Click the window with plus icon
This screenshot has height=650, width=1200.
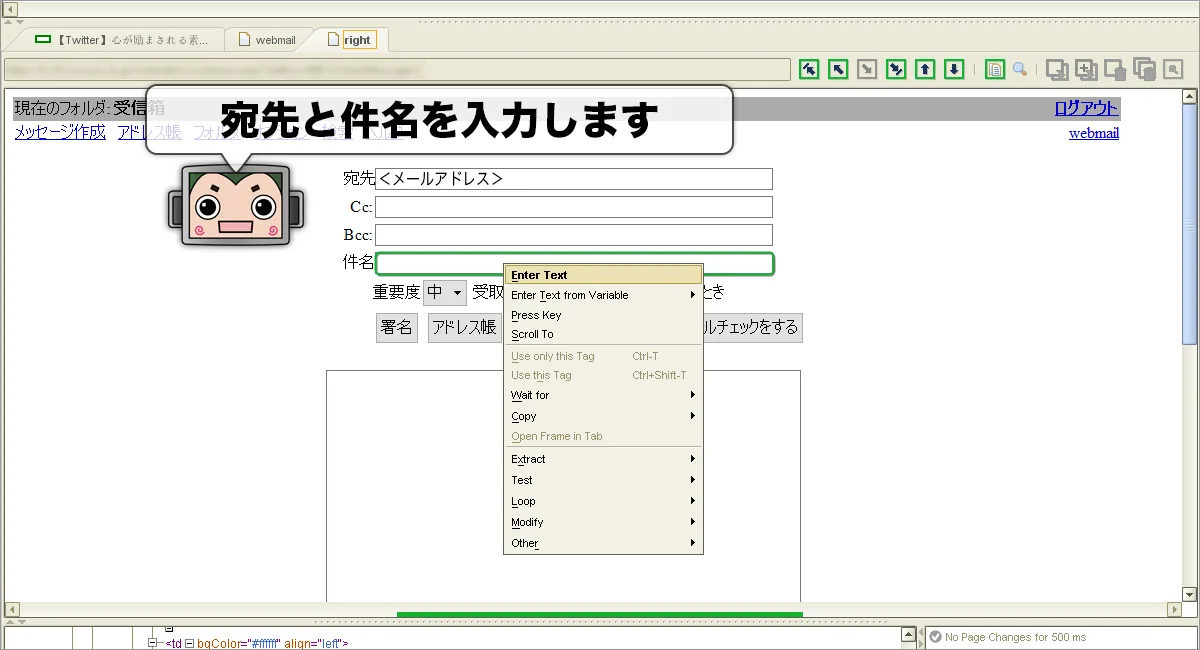tap(1086, 69)
